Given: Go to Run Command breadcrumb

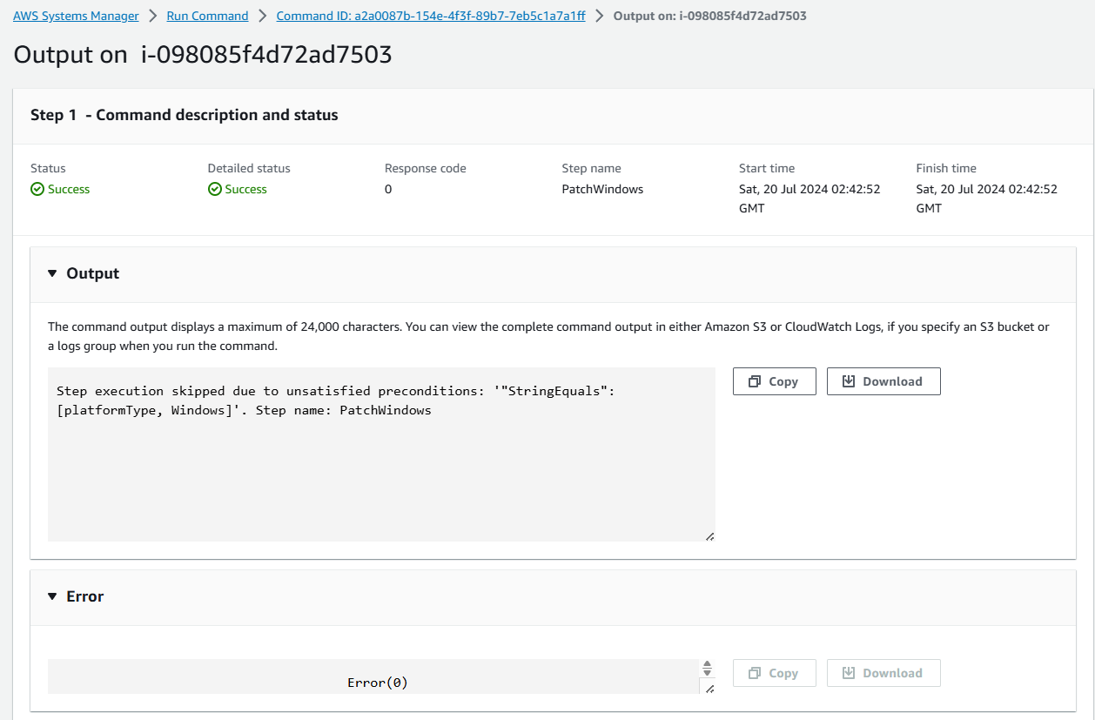Looking at the screenshot, I should pyautogui.click(x=207, y=16).
